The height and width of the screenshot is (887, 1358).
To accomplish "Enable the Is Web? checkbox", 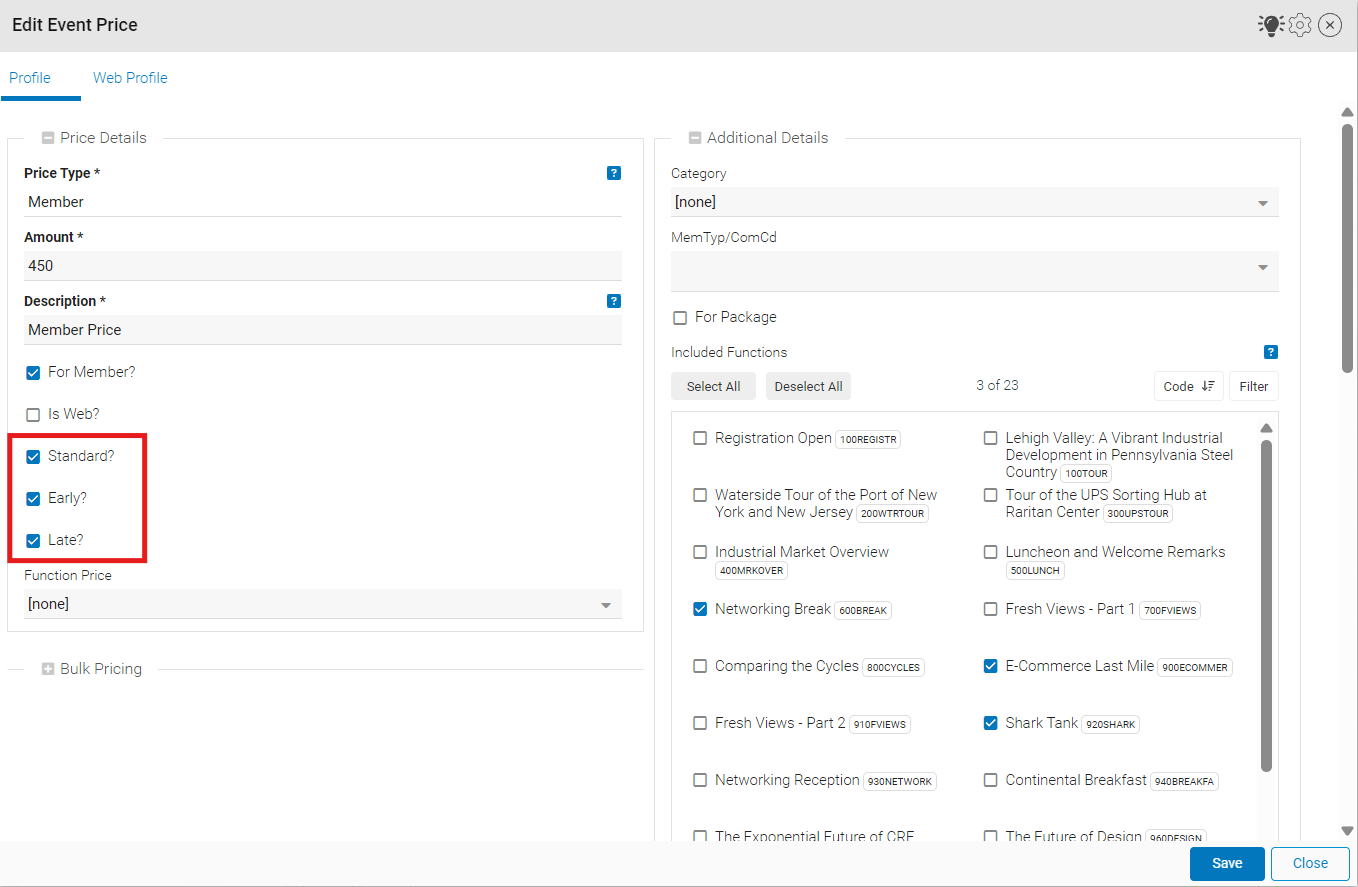I will (x=33, y=415).
